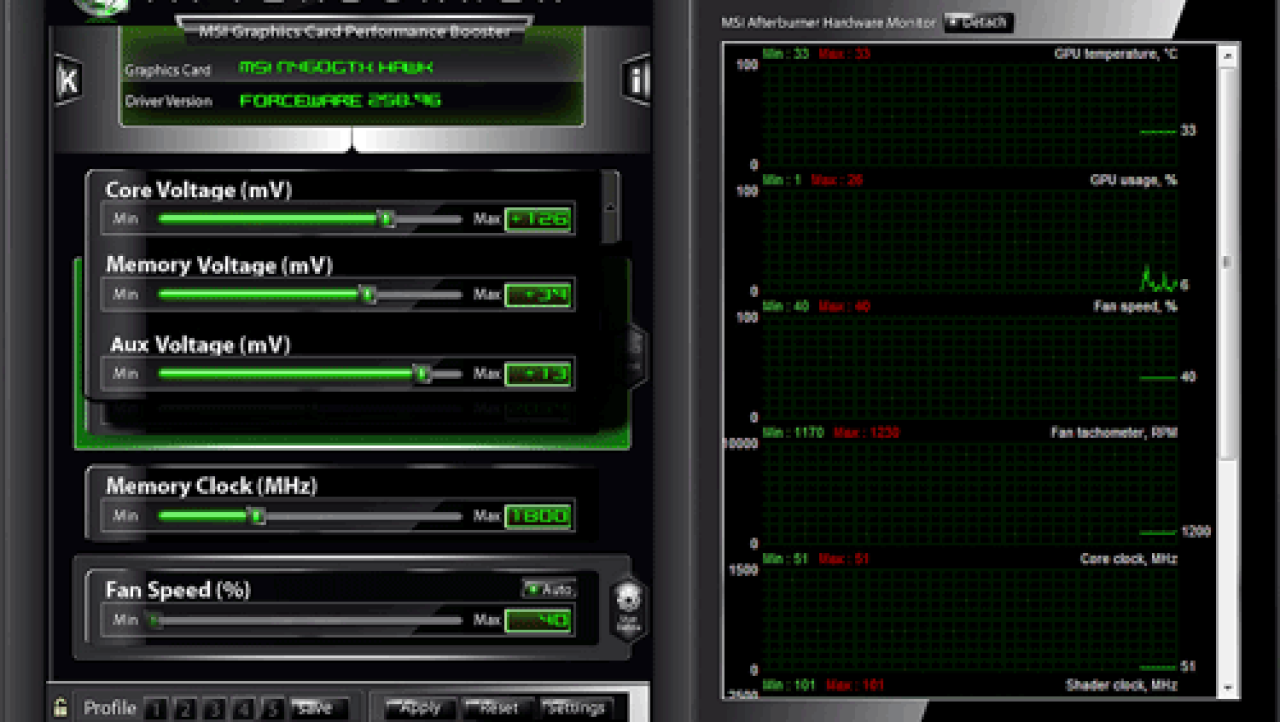Image resolution: width=1280 pixels, height=722 pixels.
Task: Toggle Auto fan speed button
Action: 548,589
